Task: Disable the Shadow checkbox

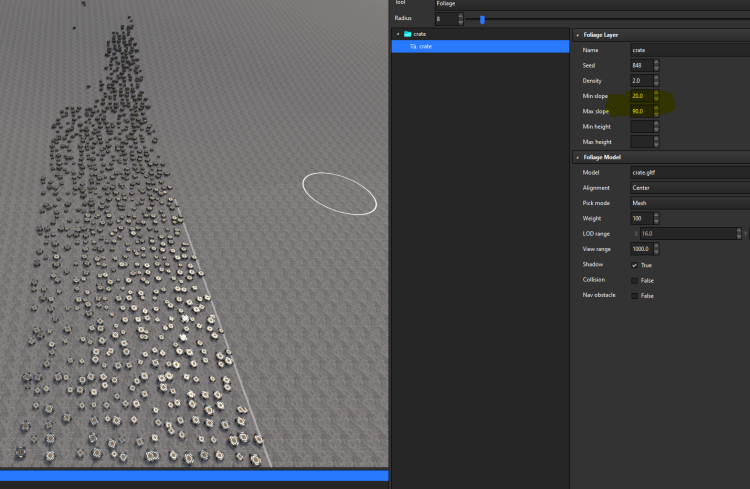Action: [635, 265]
